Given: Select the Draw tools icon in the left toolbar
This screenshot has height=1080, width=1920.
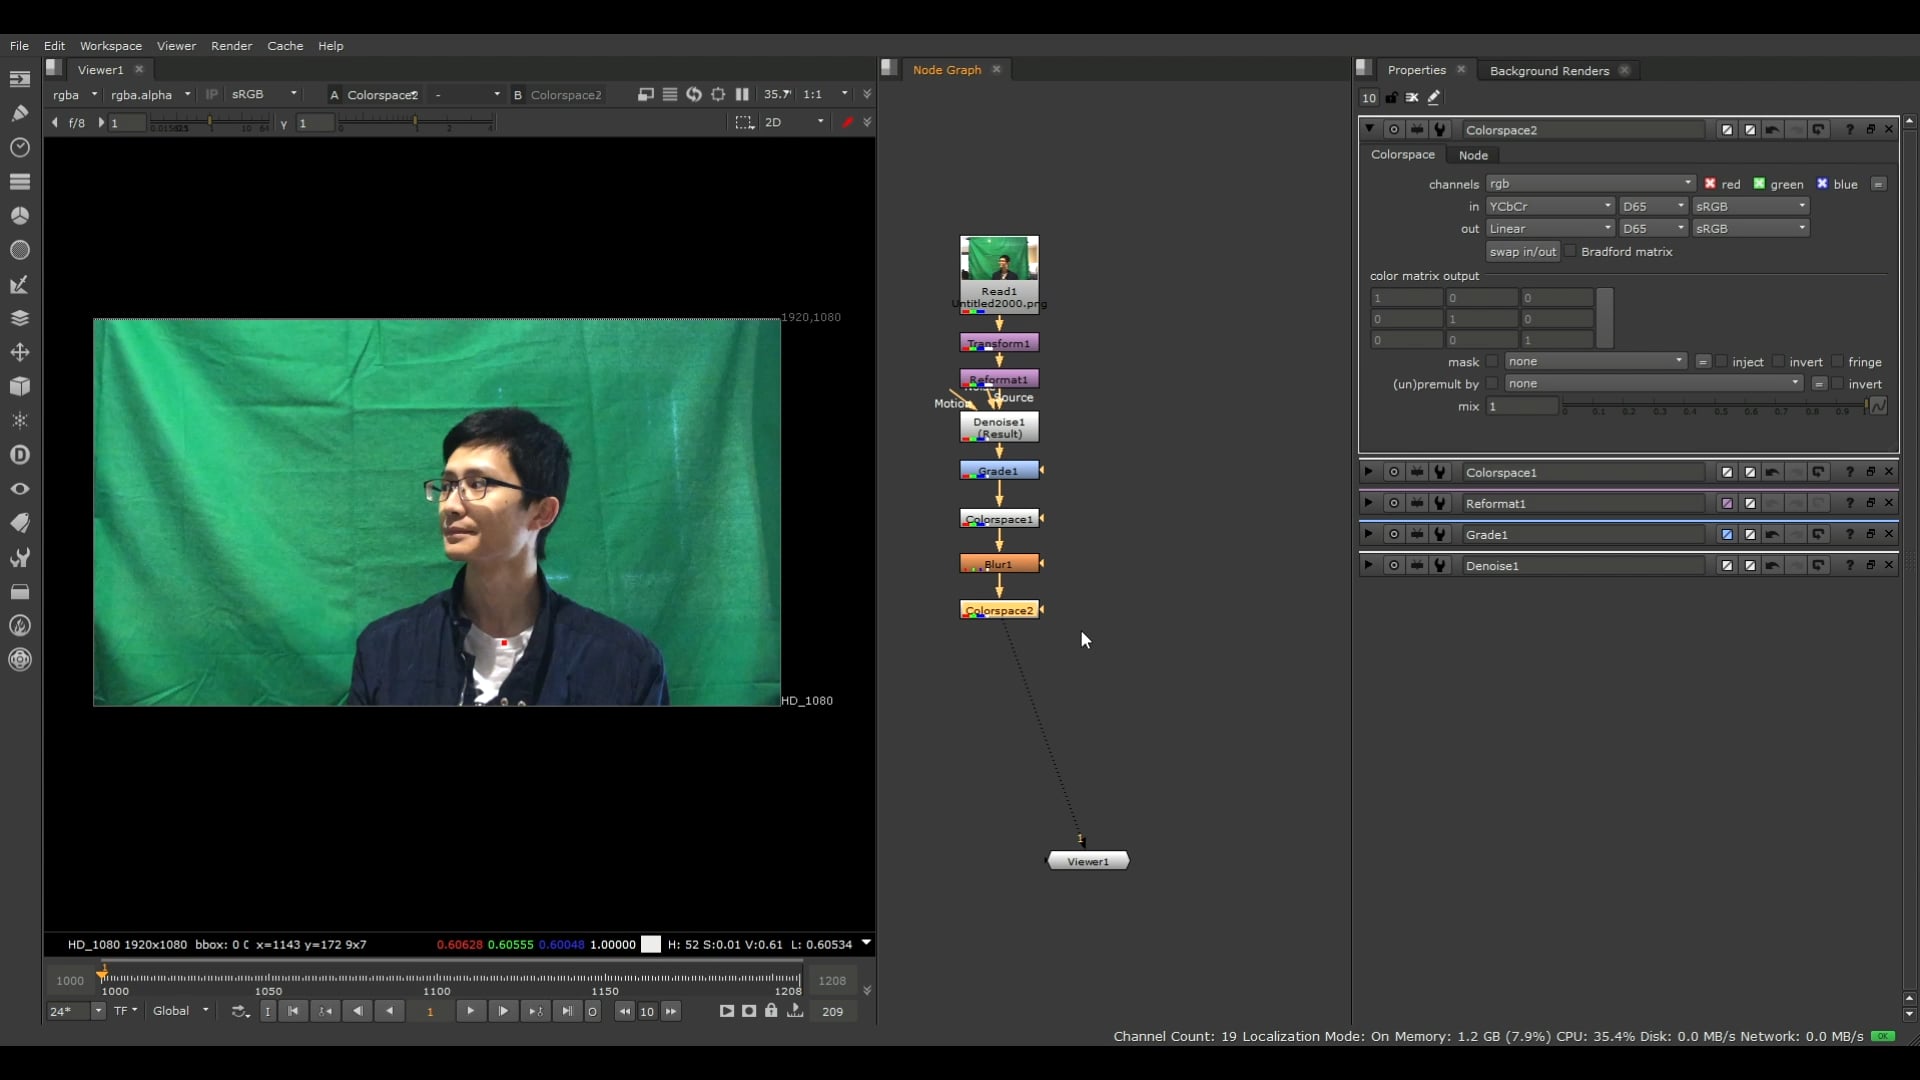Looking at the screenshot, I should point(20,113).
